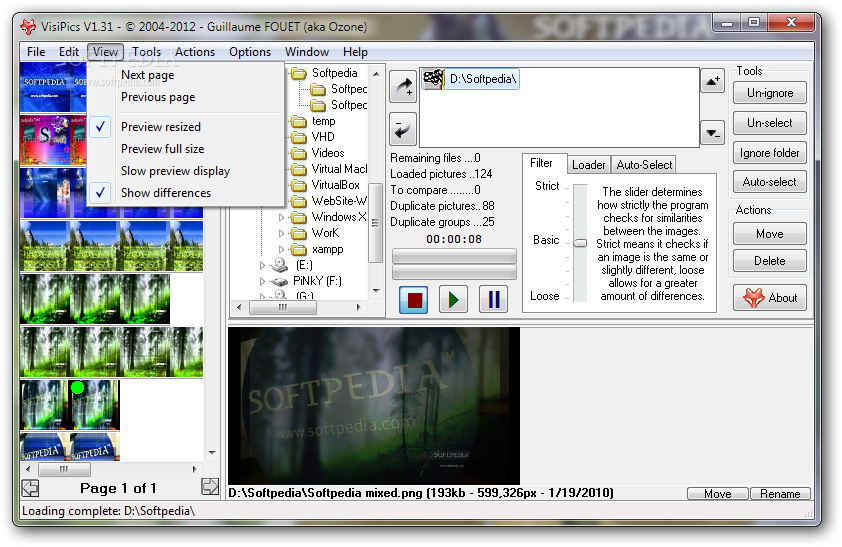Viewport: 842px width, 547px height.
Task: Stop the scan with red square button
Action: pos(413,299)
